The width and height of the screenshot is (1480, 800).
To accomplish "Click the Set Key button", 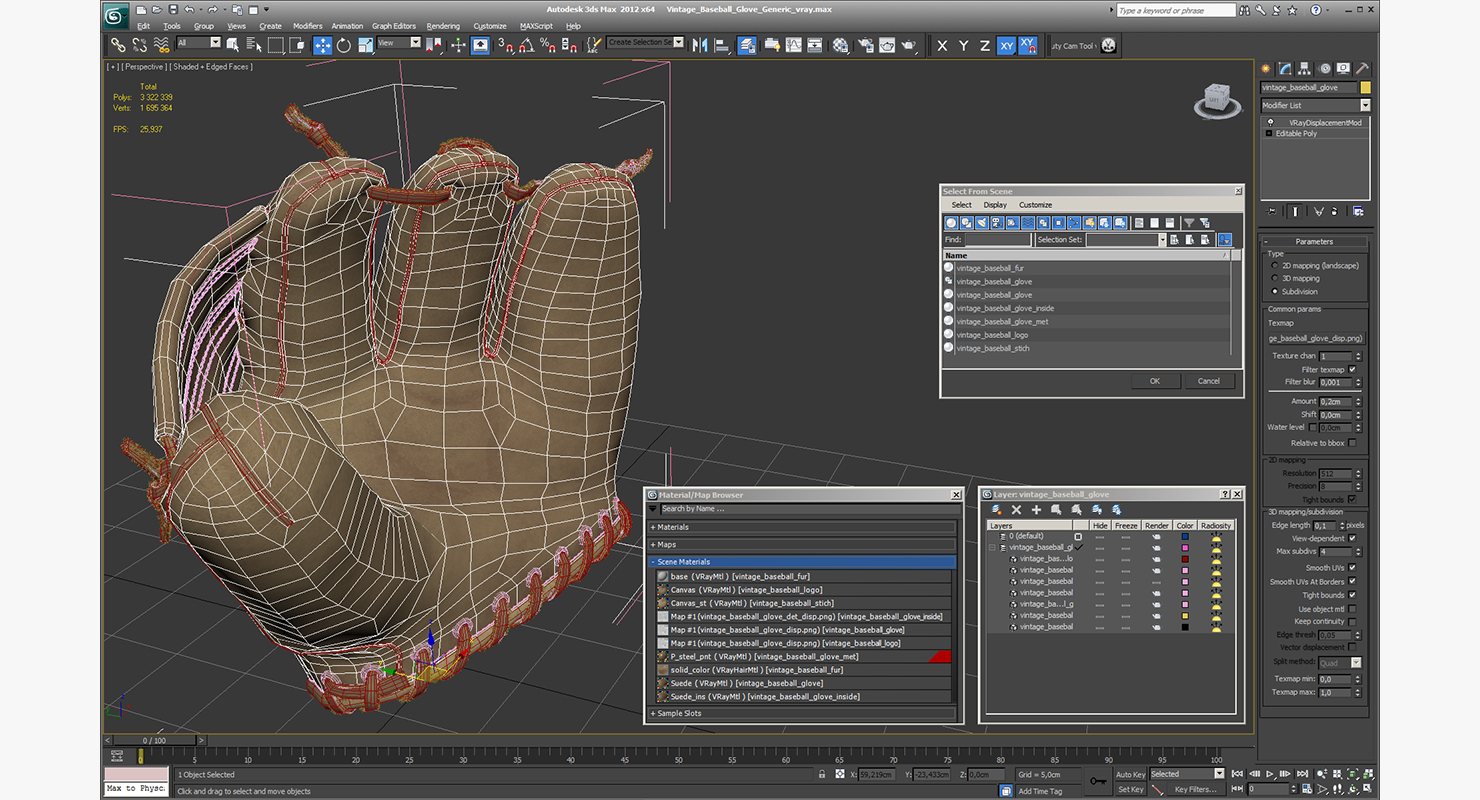I will click(x=1130, y=789).
